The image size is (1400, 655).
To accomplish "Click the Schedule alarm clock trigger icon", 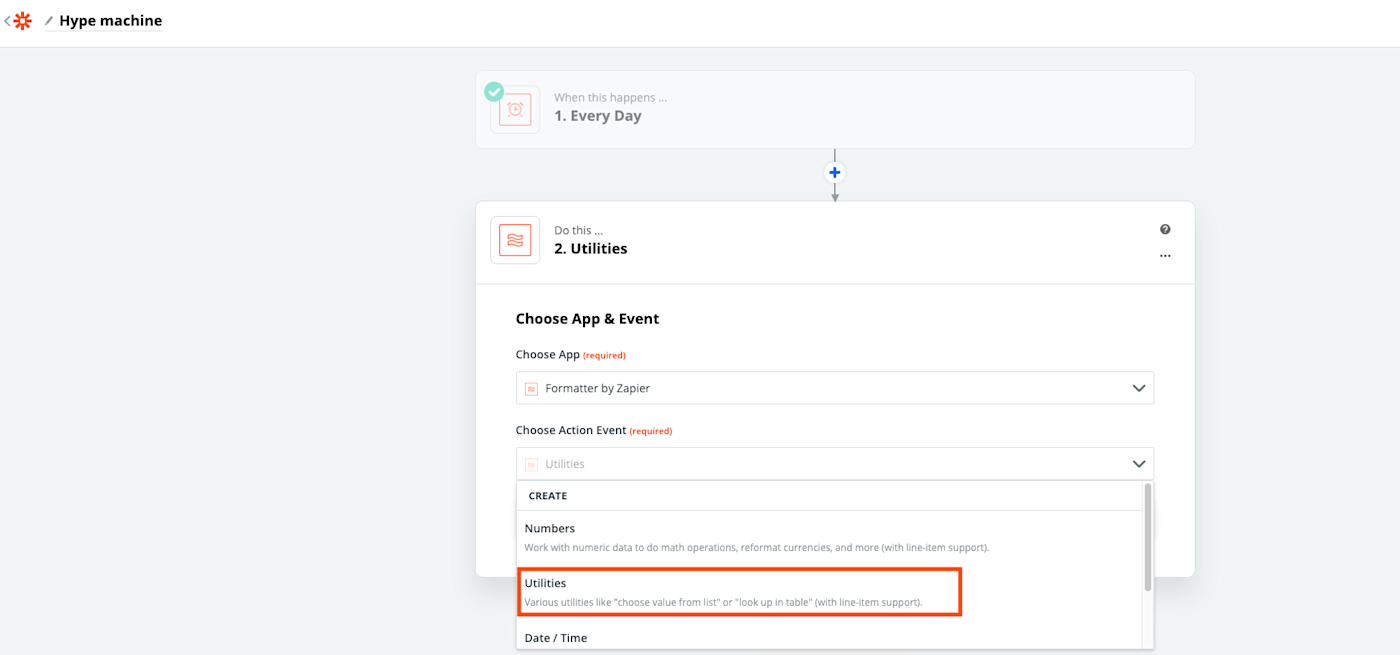I will click(x=515, y=110).
